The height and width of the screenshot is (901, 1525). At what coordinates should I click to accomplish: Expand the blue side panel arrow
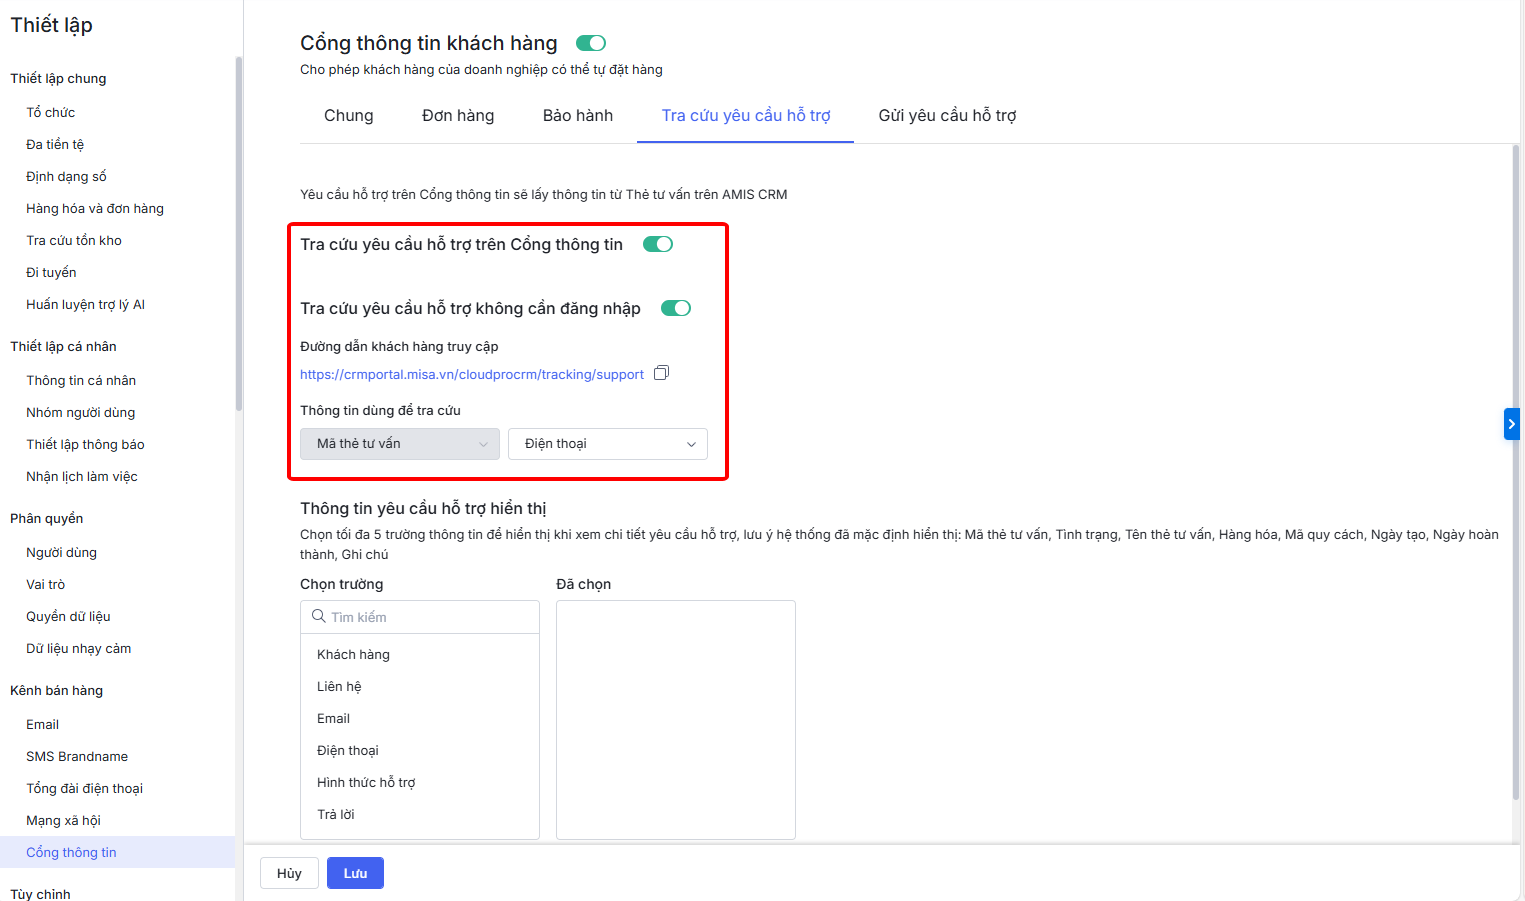(1511, 424)
